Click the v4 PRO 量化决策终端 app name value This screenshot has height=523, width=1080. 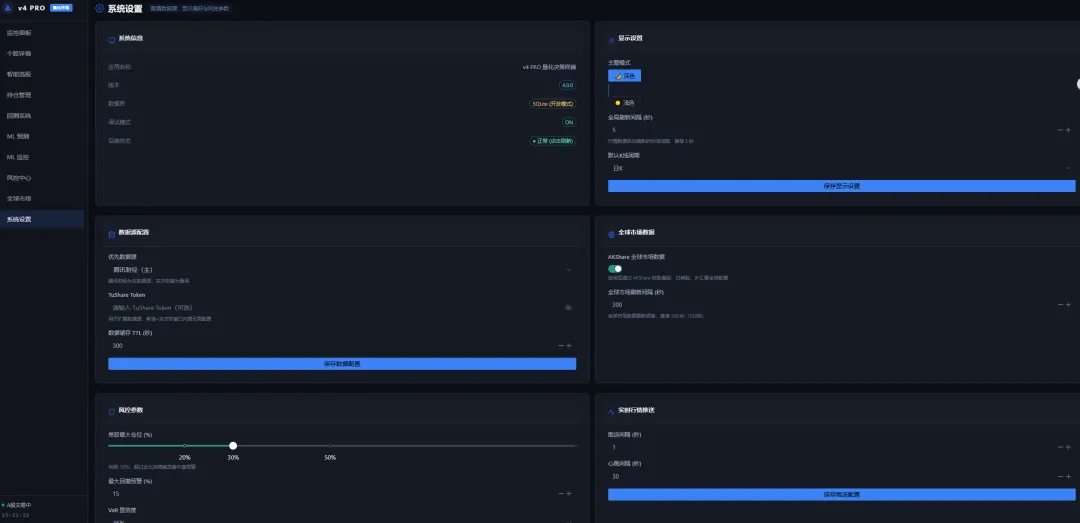[x=549, y=68]
